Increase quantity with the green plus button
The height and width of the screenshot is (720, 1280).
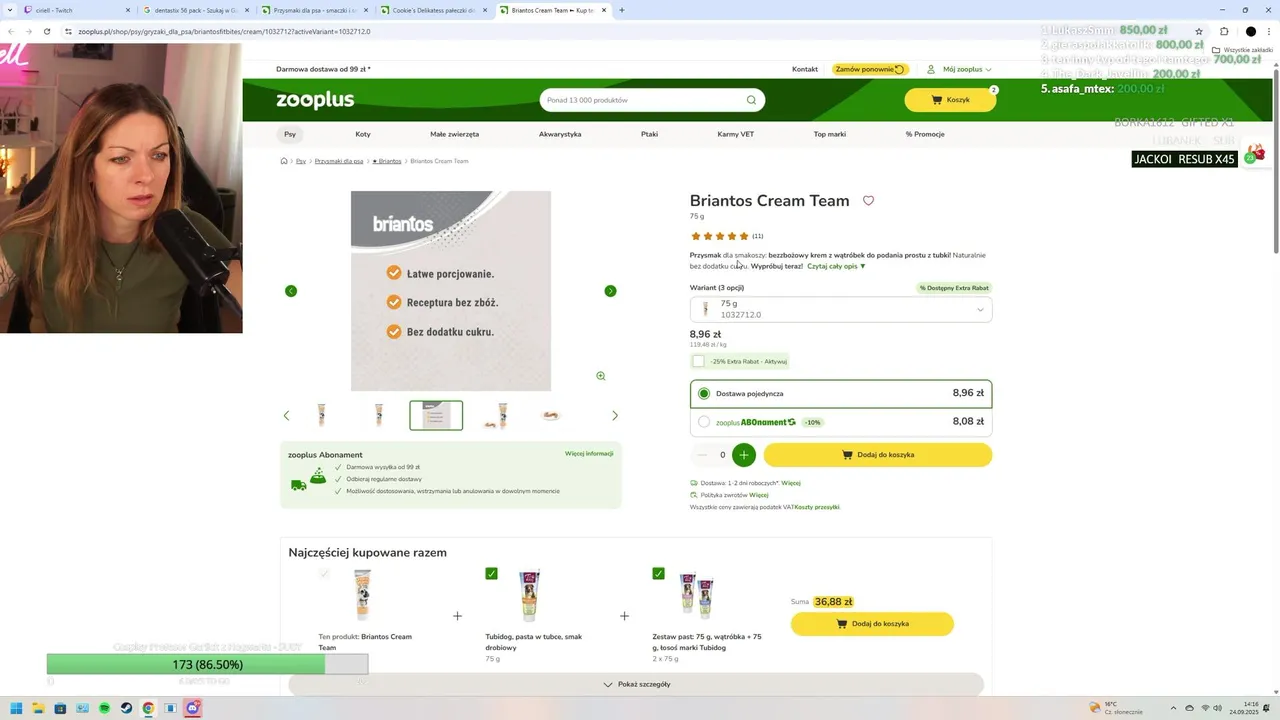743,455
